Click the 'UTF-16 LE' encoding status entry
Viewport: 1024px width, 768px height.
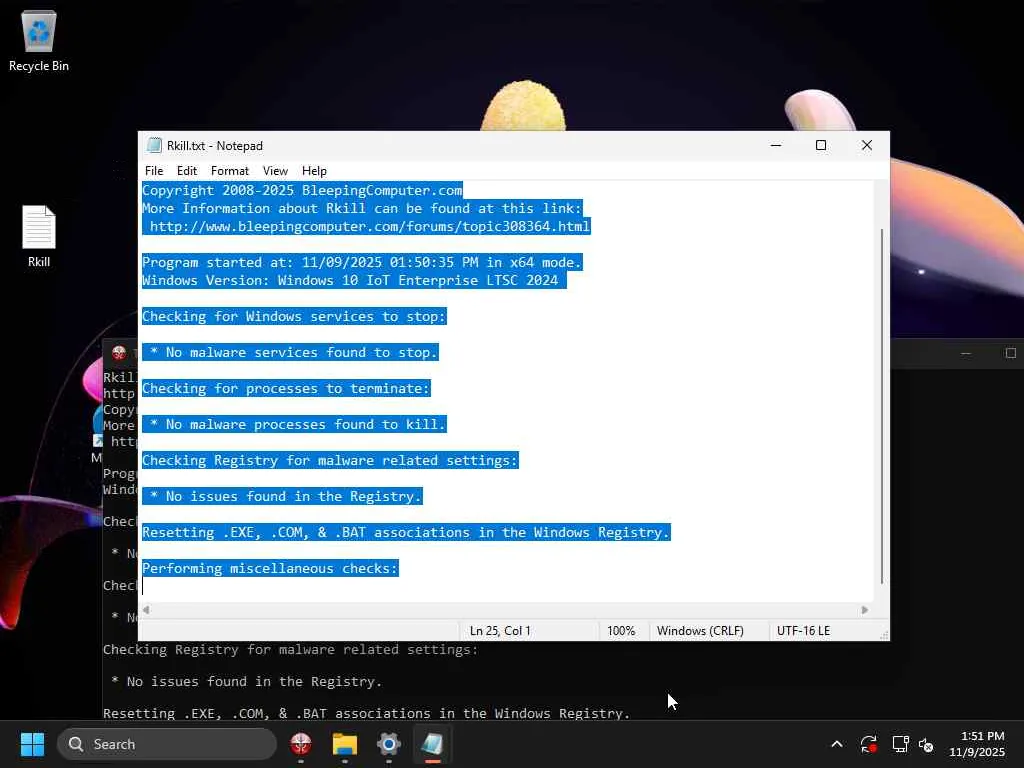(803, 631)
